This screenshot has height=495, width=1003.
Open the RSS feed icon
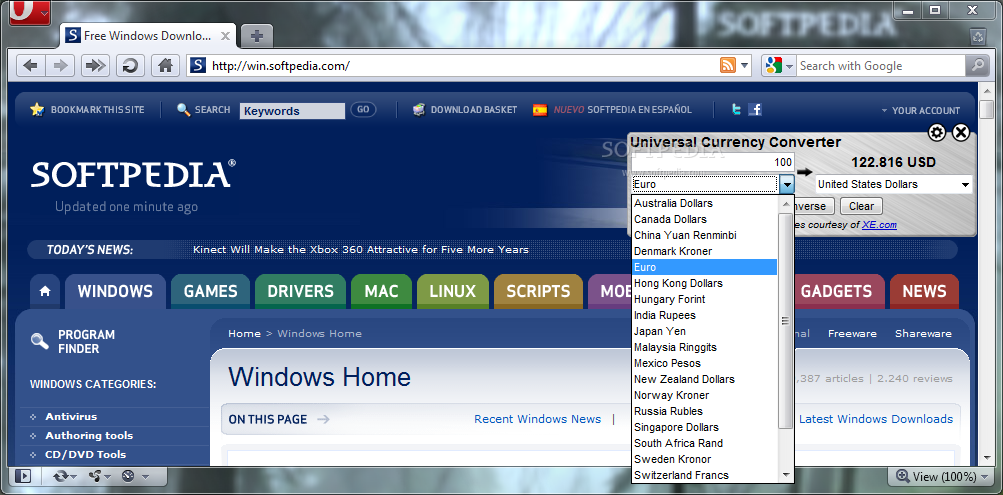click(x=728, y=65)
